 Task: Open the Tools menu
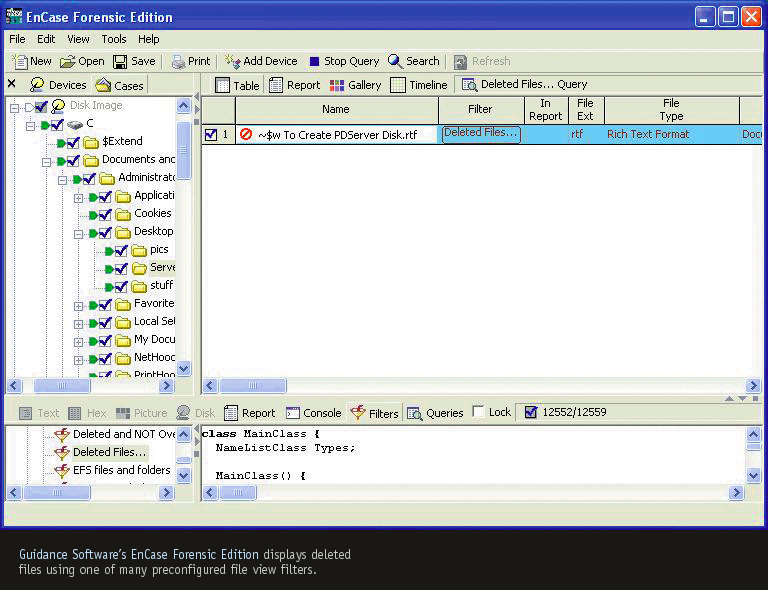[113, 39]
